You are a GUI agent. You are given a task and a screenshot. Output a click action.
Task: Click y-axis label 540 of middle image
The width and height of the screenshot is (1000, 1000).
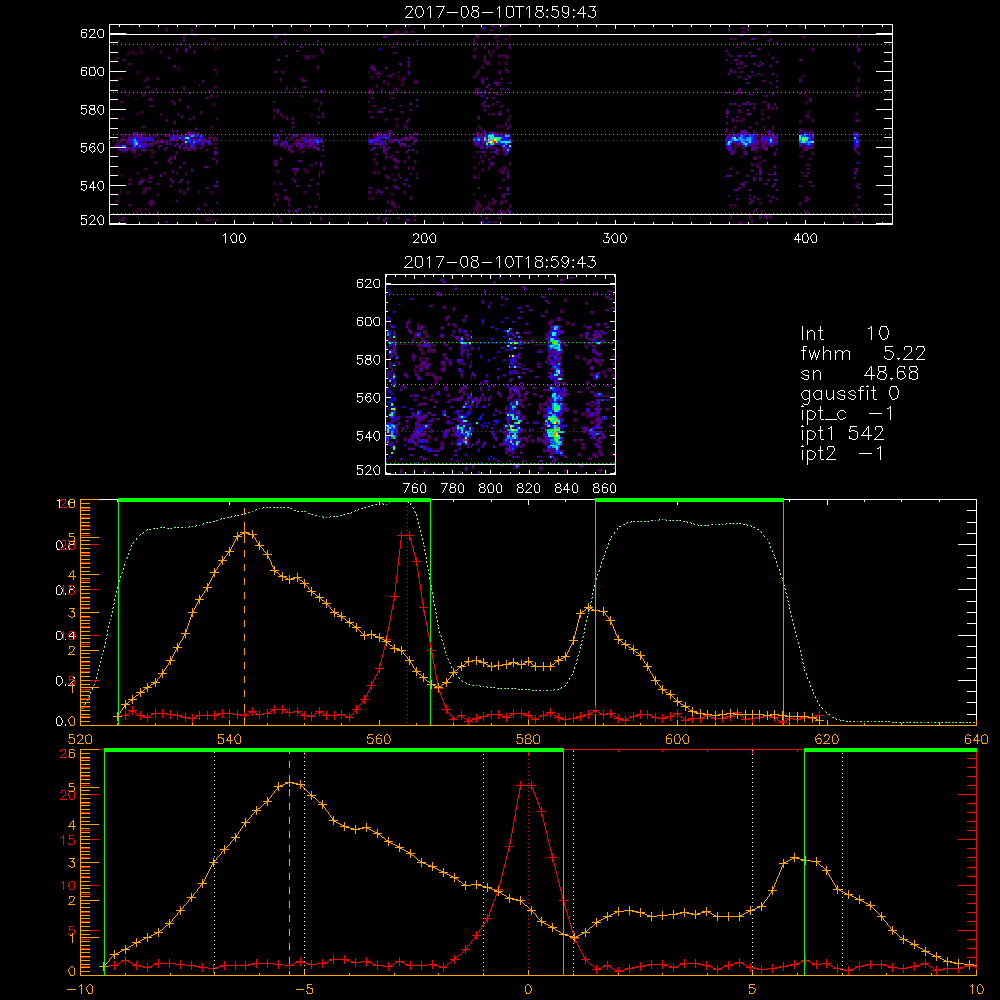point(369,436)
